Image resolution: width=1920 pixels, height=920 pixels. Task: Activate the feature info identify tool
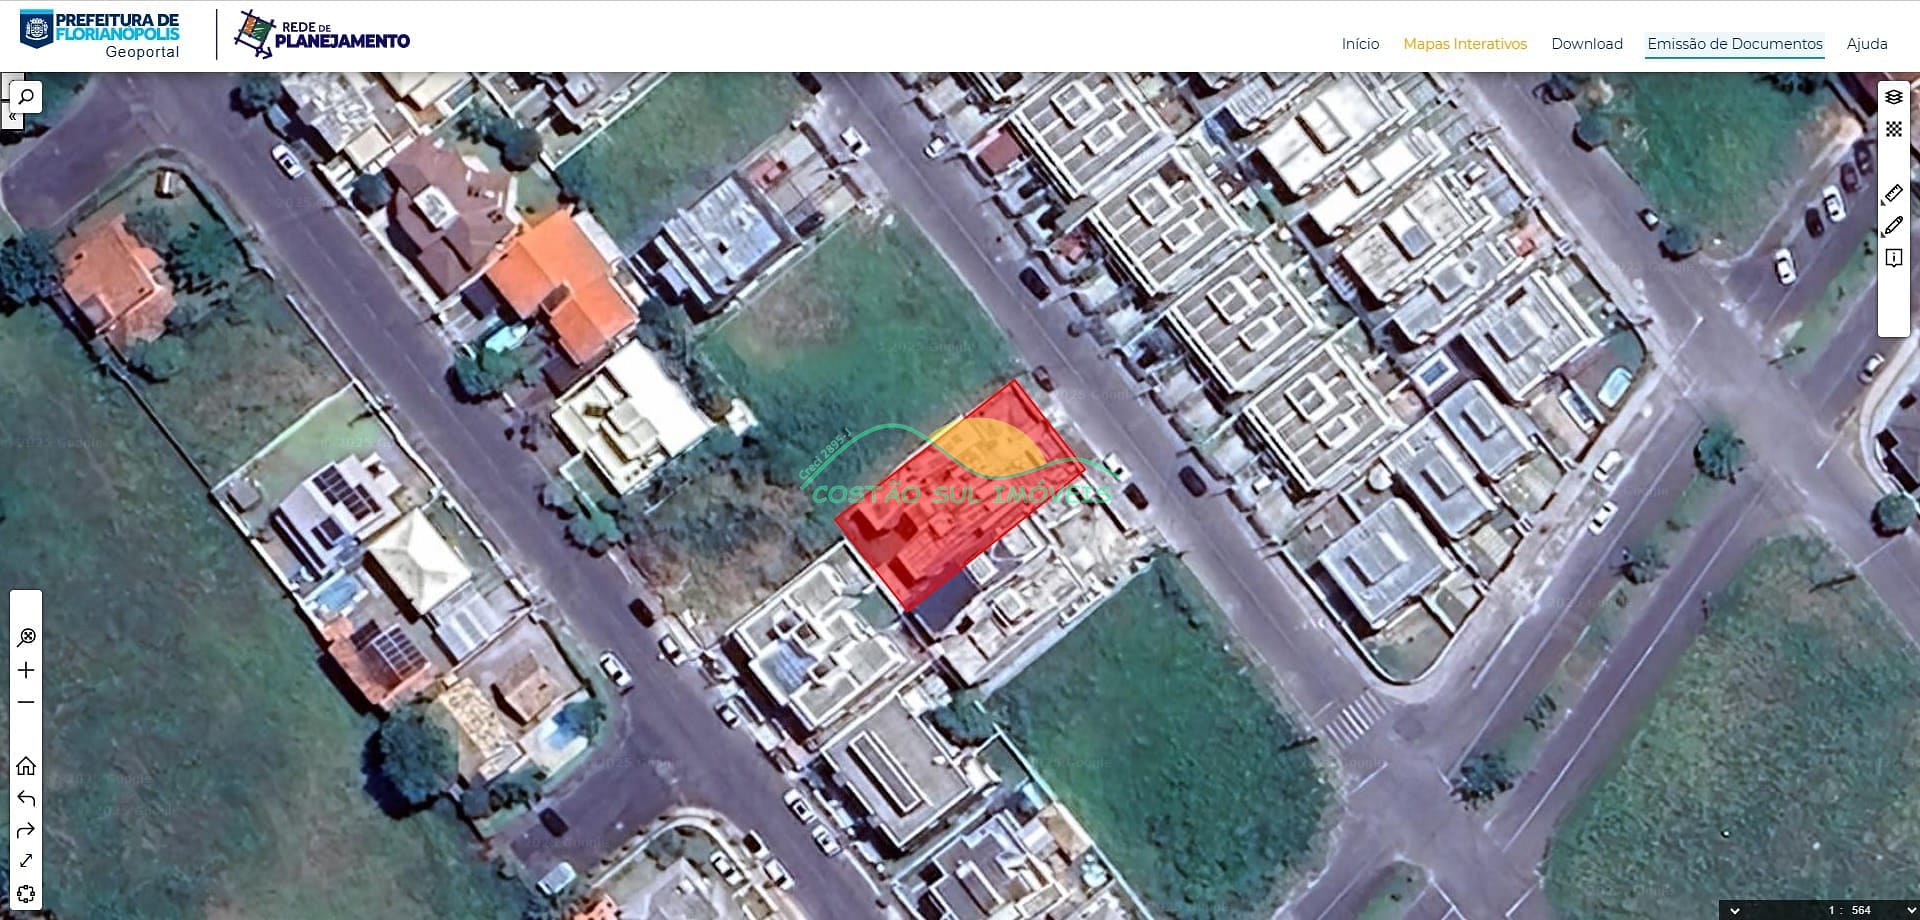tap(1893, 258)
